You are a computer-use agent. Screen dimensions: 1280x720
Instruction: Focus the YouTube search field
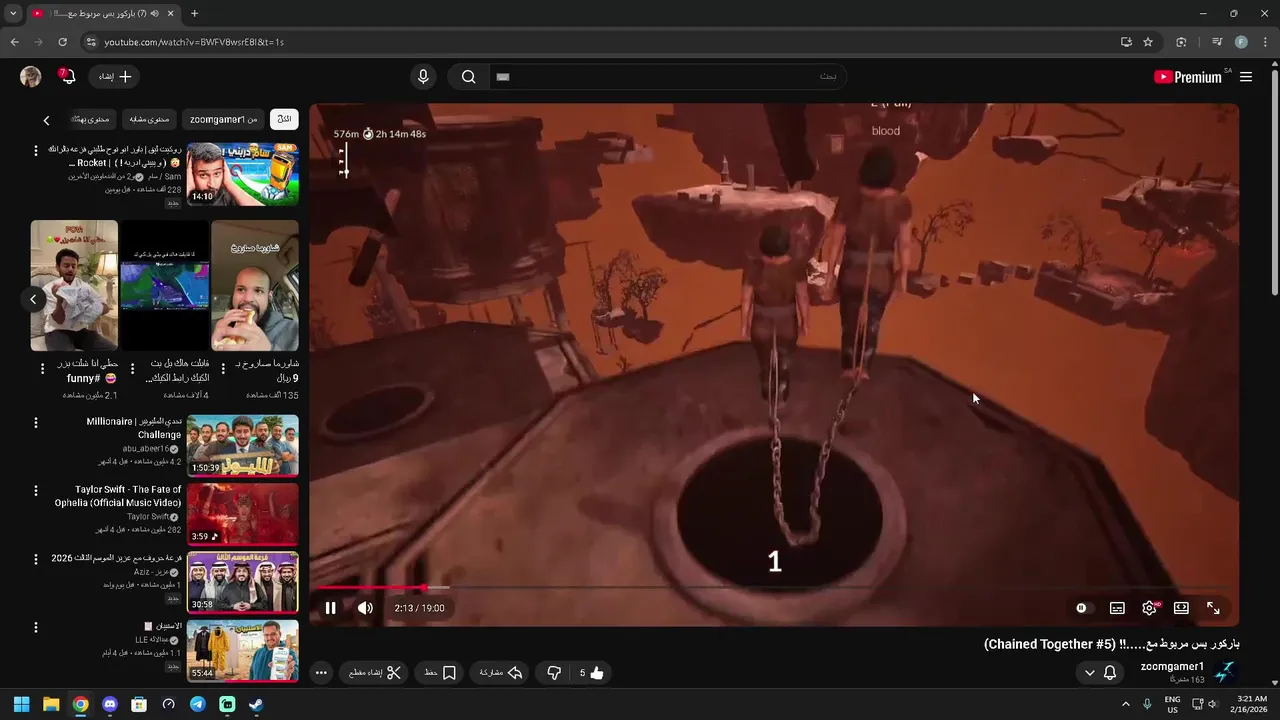[667, 77]
